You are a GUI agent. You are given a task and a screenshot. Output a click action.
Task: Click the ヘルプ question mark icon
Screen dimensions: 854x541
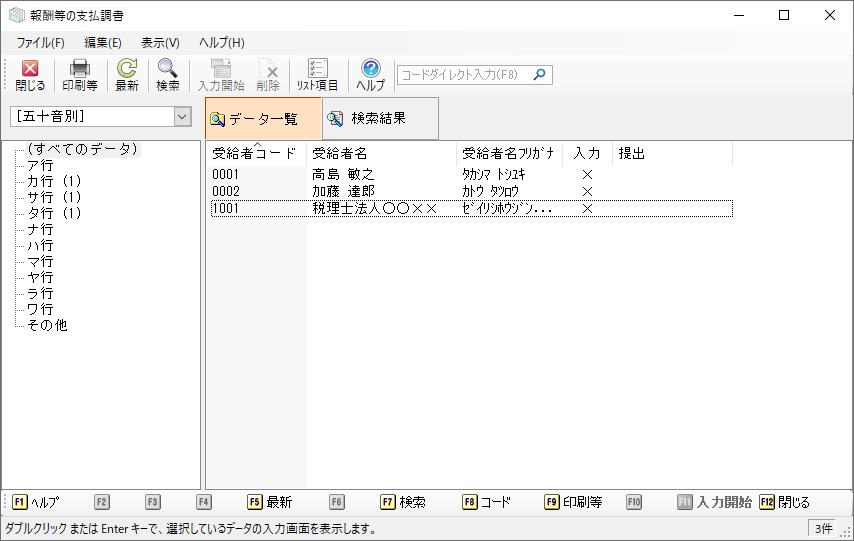point(371,75)
